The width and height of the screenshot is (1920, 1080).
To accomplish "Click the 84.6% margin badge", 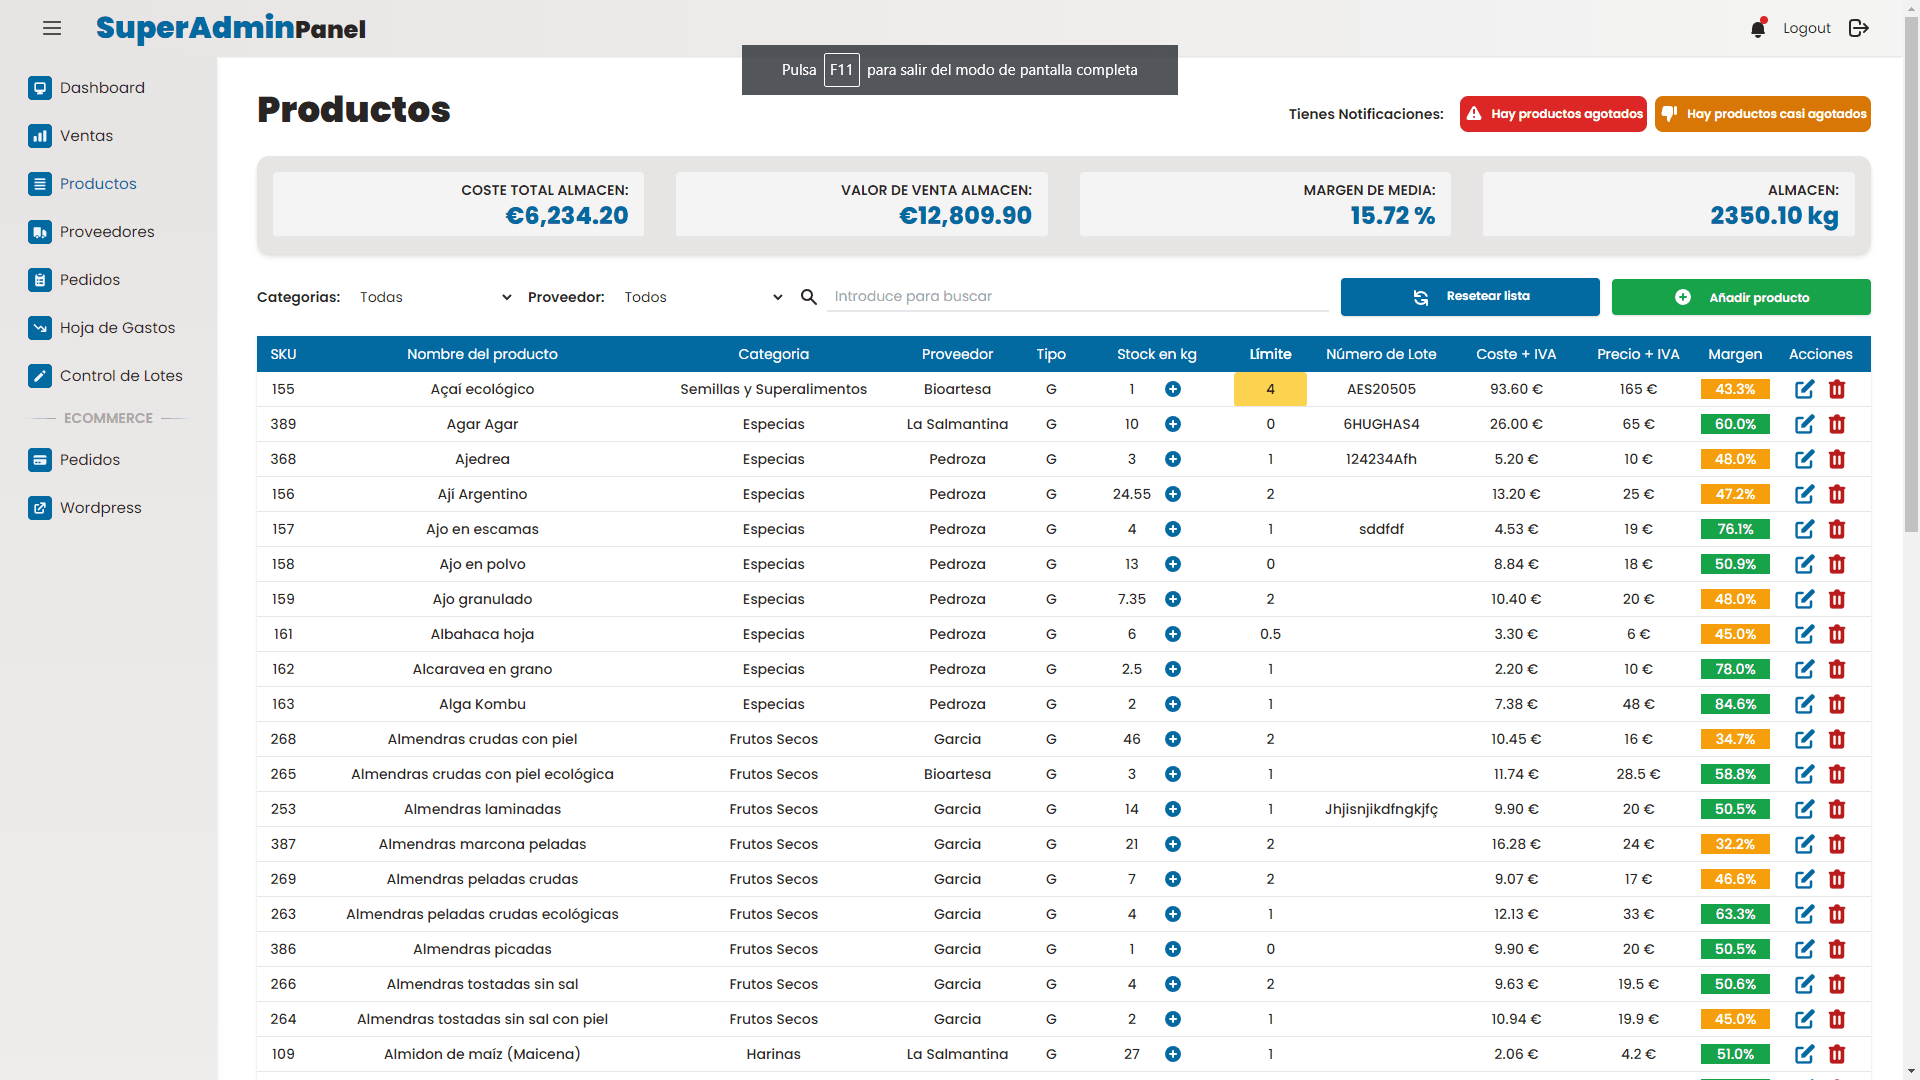I will tap(1735, 704).
